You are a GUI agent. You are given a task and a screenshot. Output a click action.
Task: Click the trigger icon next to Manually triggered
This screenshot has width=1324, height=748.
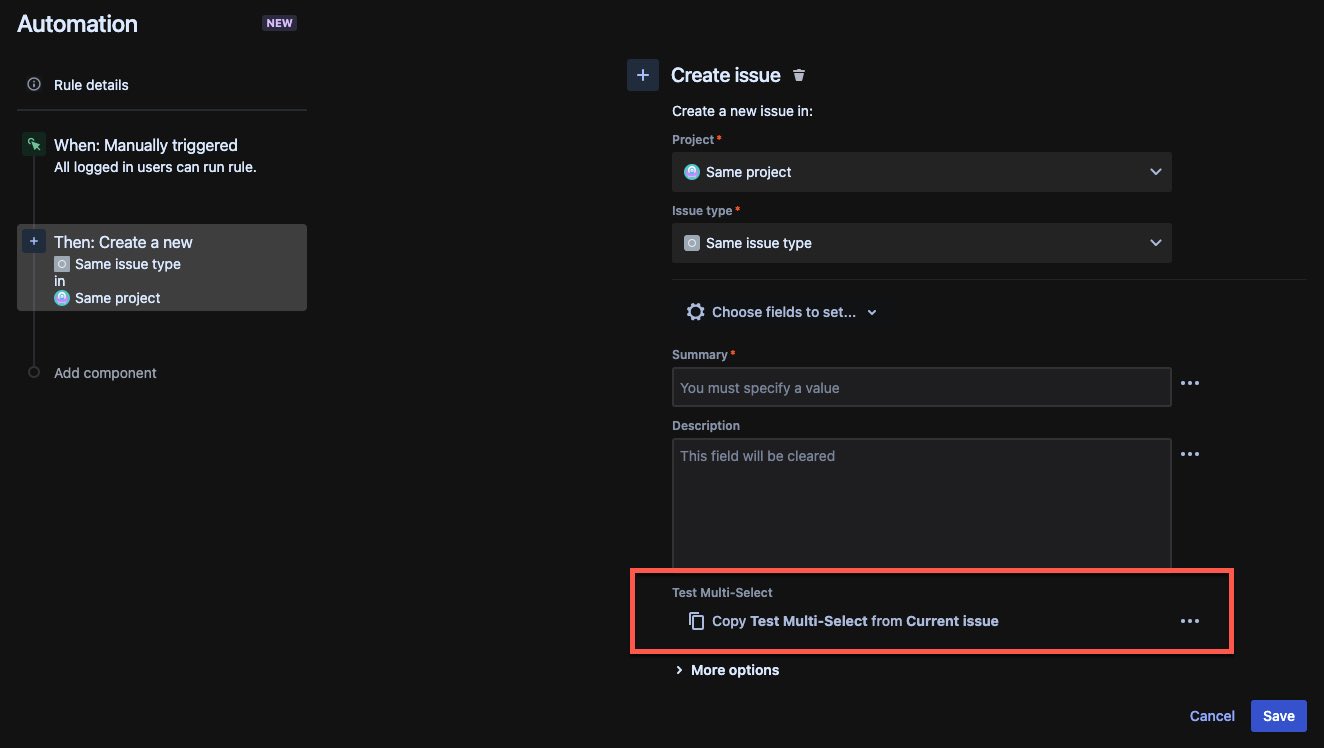click(33, 143)
